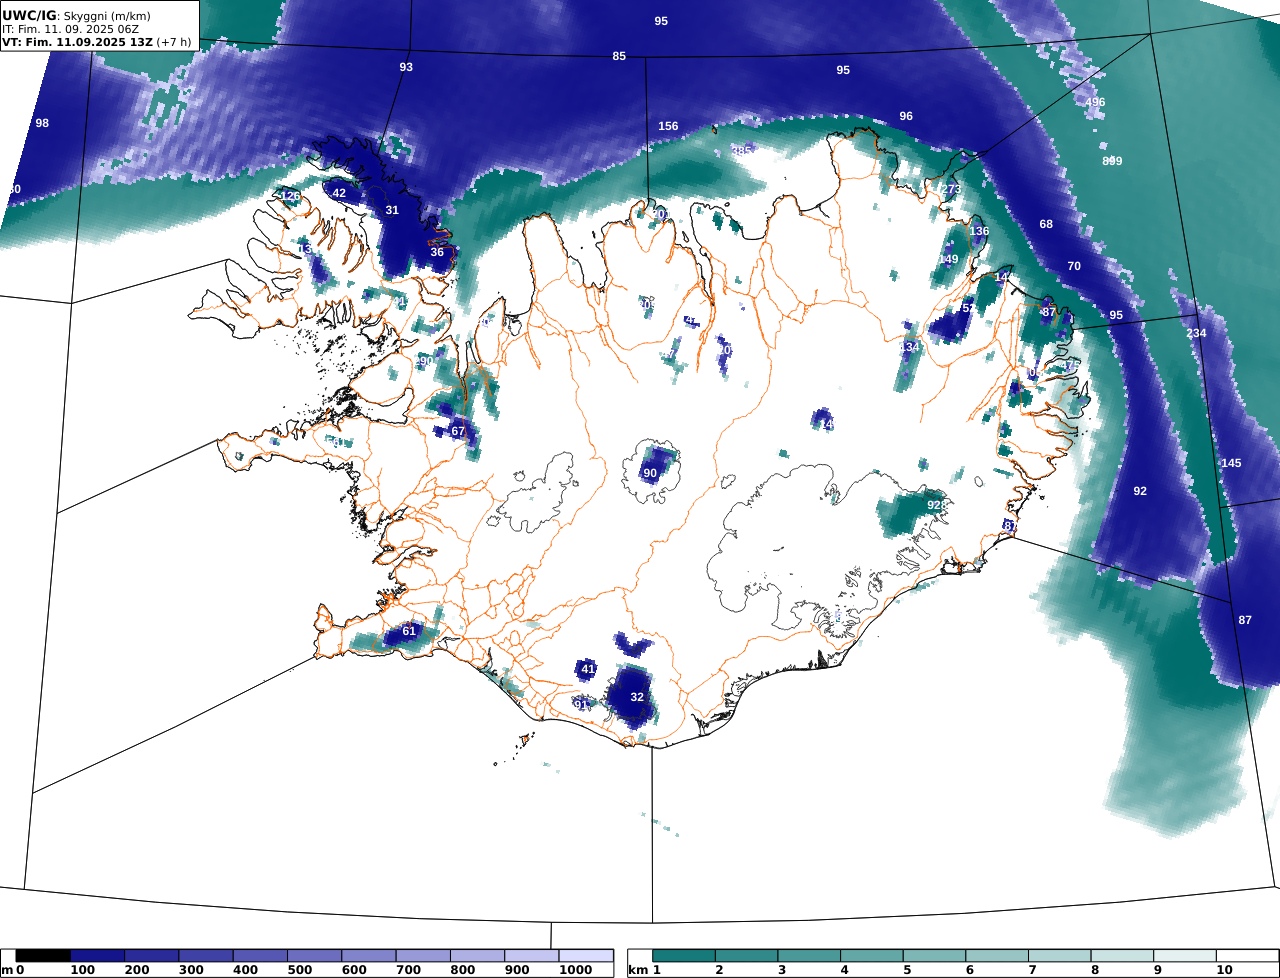1280x978 pixels.
Task: Select the 400–500 m legend swatch
Action: (x=260, y=956)
